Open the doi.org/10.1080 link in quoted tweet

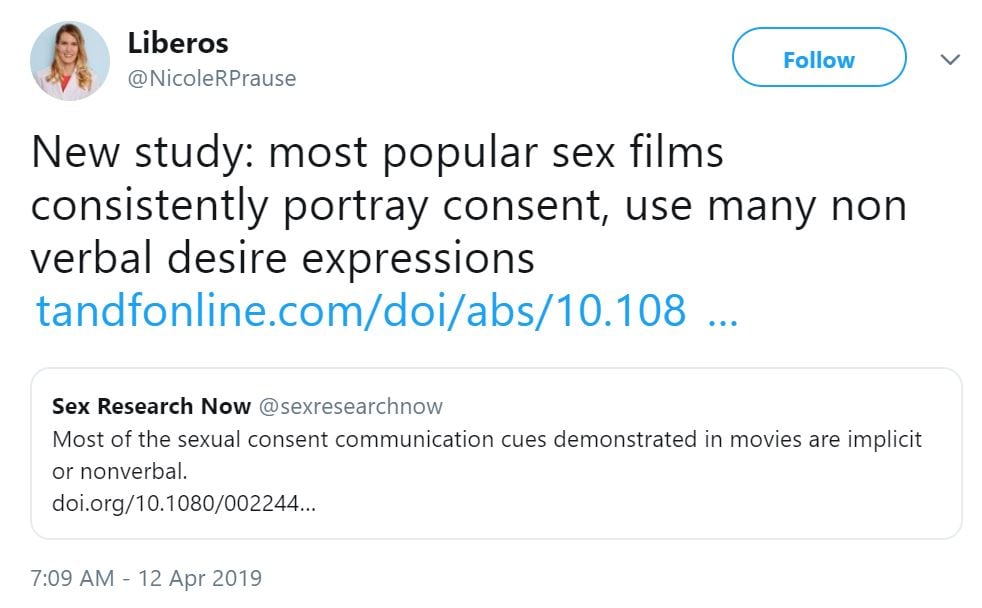[x=184, y=503]
